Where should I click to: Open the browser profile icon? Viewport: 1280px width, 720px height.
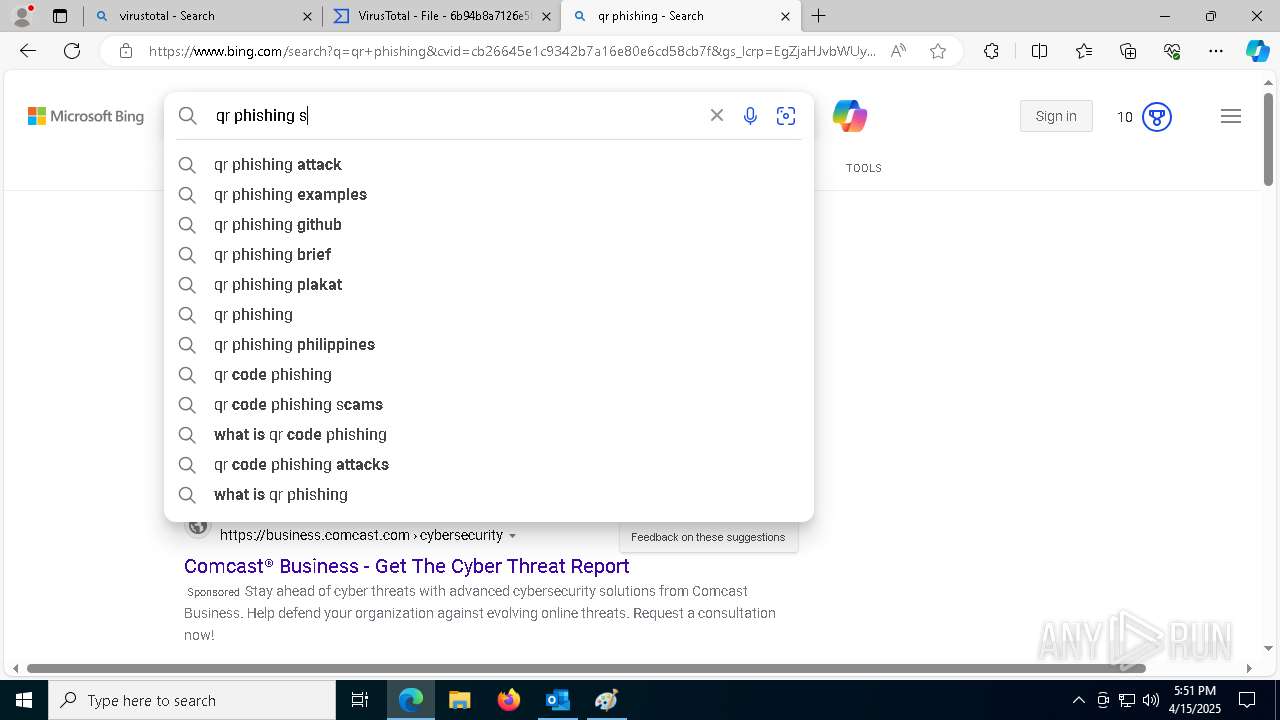click(21, 16)
